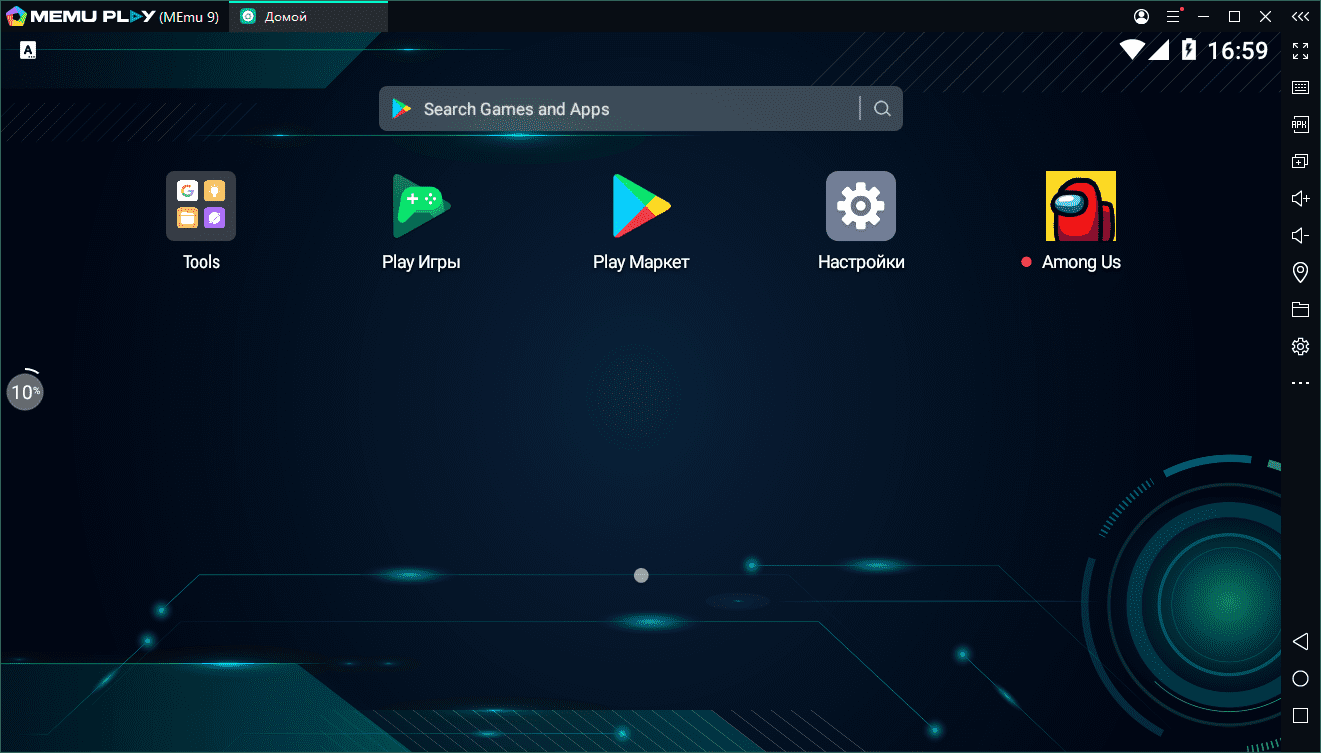1321x753 pixels.
Task: Open the MEmu hamburger menu
Action: click(1173, 17)
